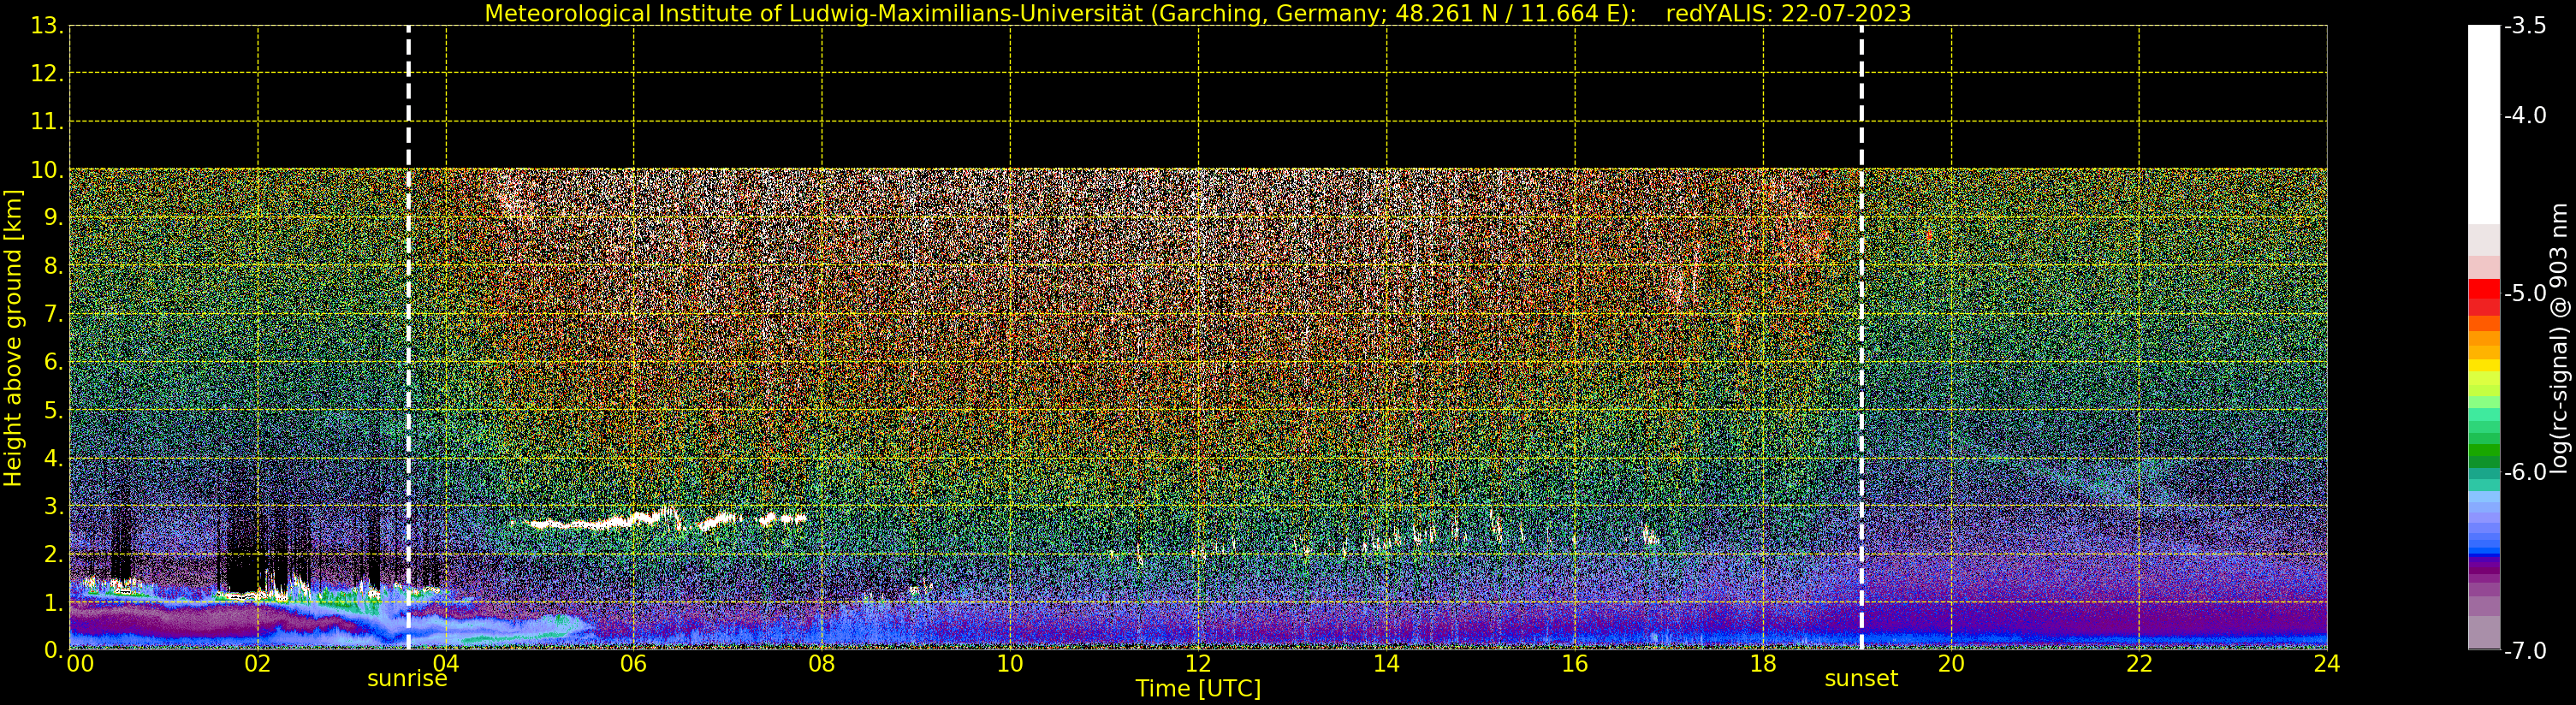This screenshot has width=2576, height=705.
Task: Click the "4." height-axis tick label
Action: [53, 458]
